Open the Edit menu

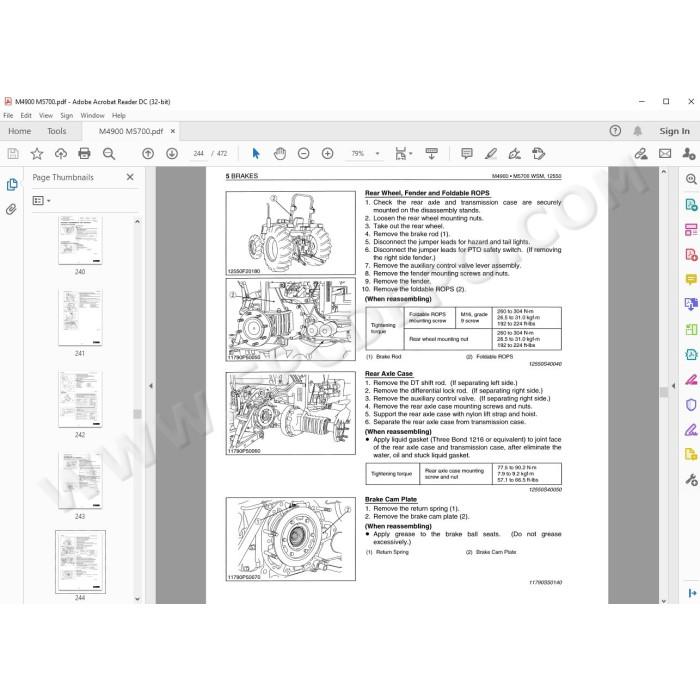tap(26, 115)
